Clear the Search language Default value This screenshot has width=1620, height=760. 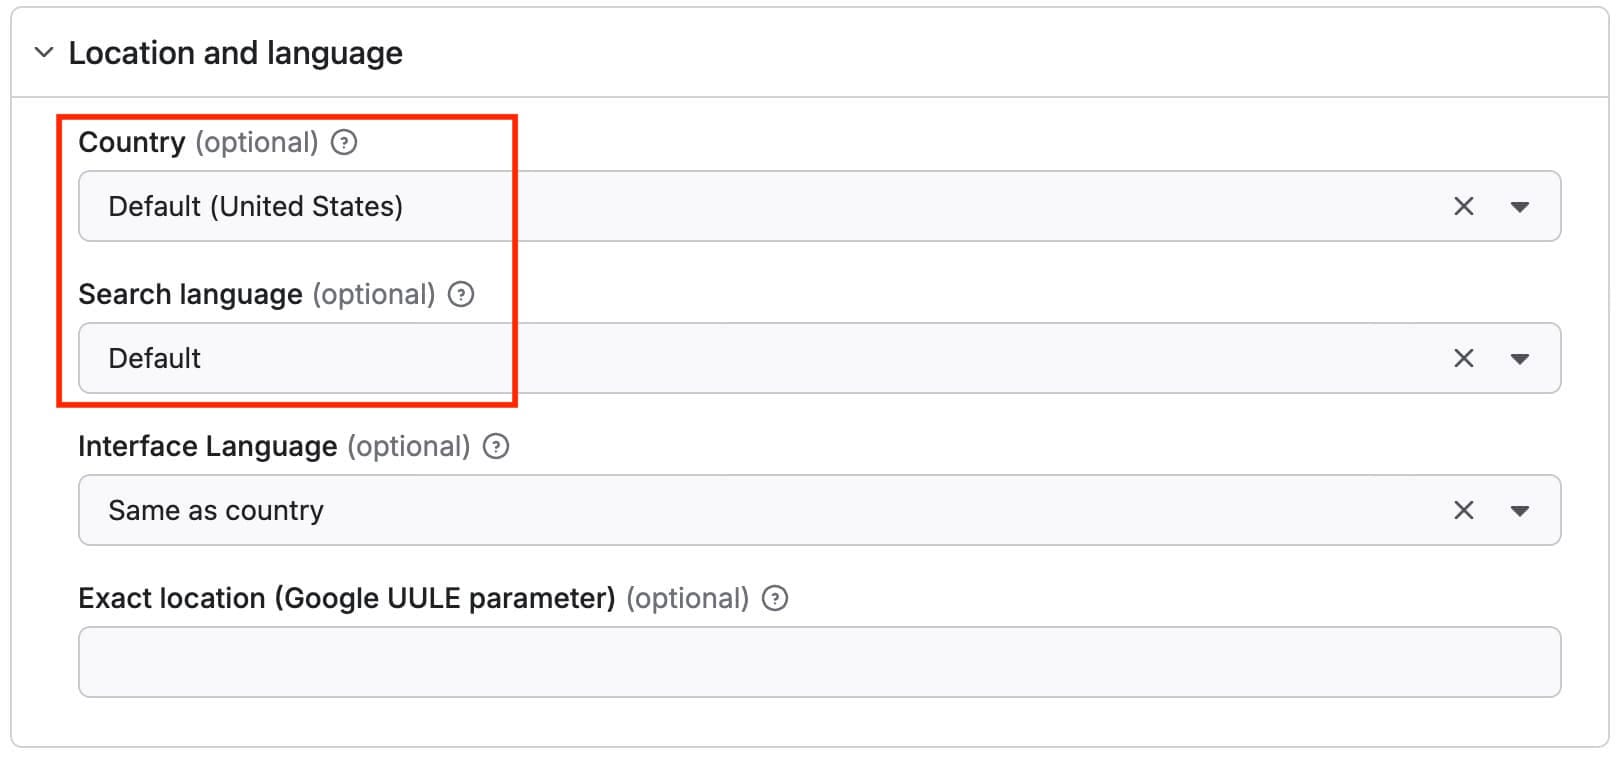1463,358
